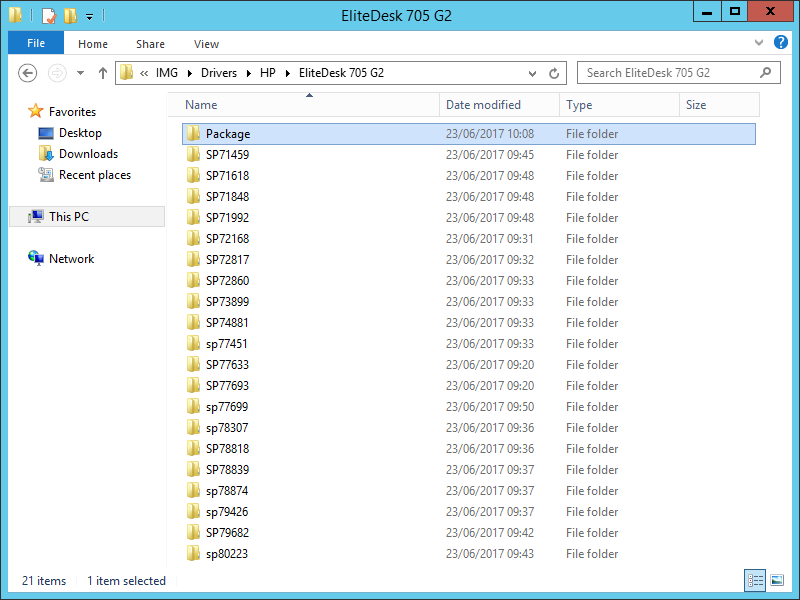Screen dimensions: 800x600
Task: Select the SP77693 folder icon
Action: (193, 386)
